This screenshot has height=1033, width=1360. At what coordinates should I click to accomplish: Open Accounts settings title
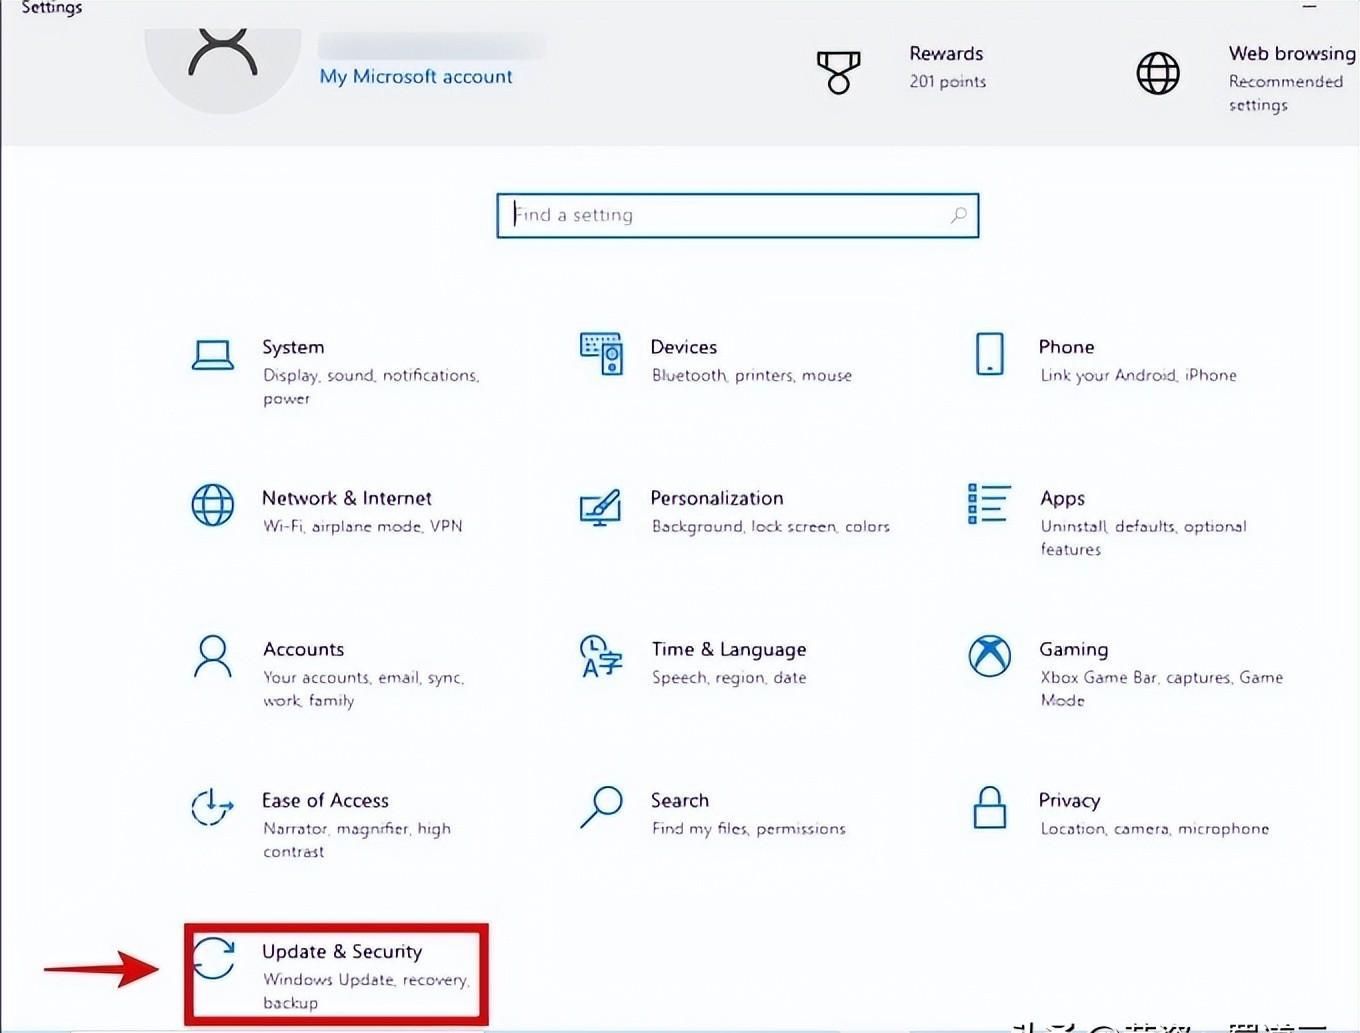303,649
